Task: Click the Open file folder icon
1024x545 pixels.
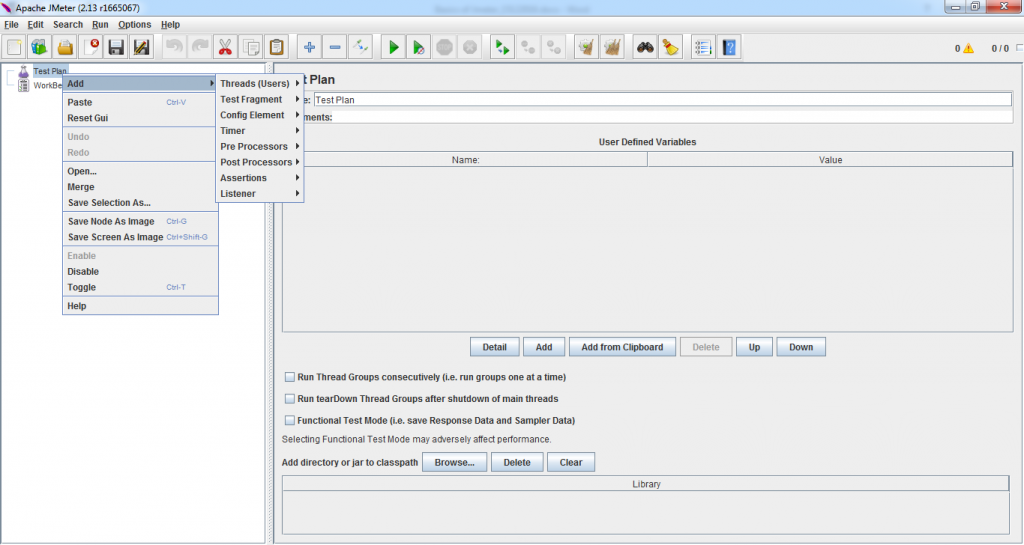Action: 65,48
